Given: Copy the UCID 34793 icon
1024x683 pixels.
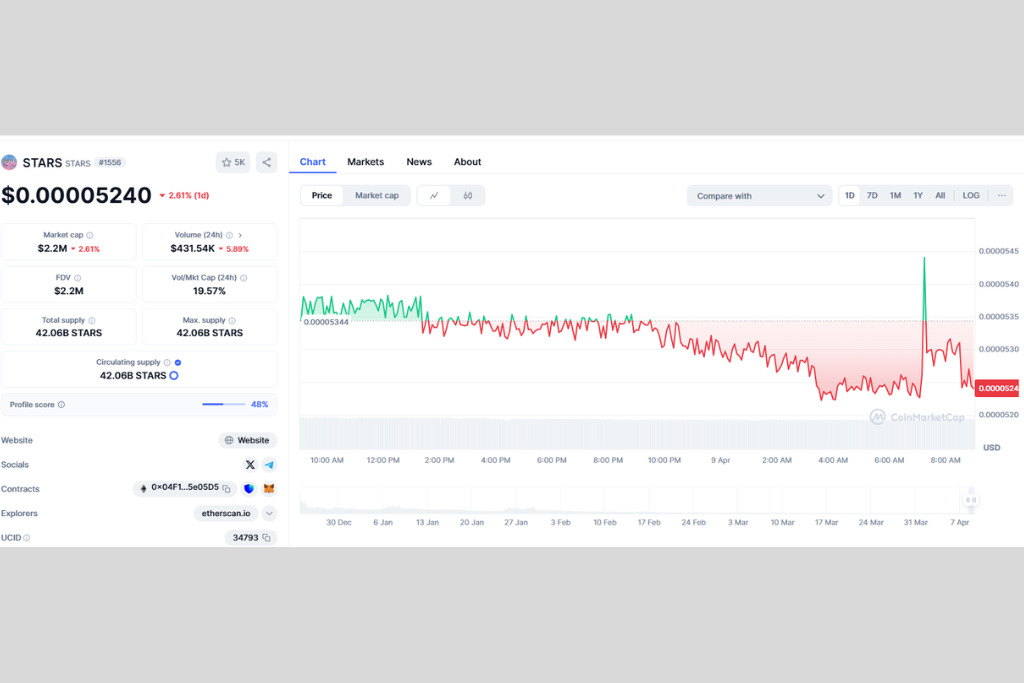Looking at the screenshot, I should click(x=266, y=538).
